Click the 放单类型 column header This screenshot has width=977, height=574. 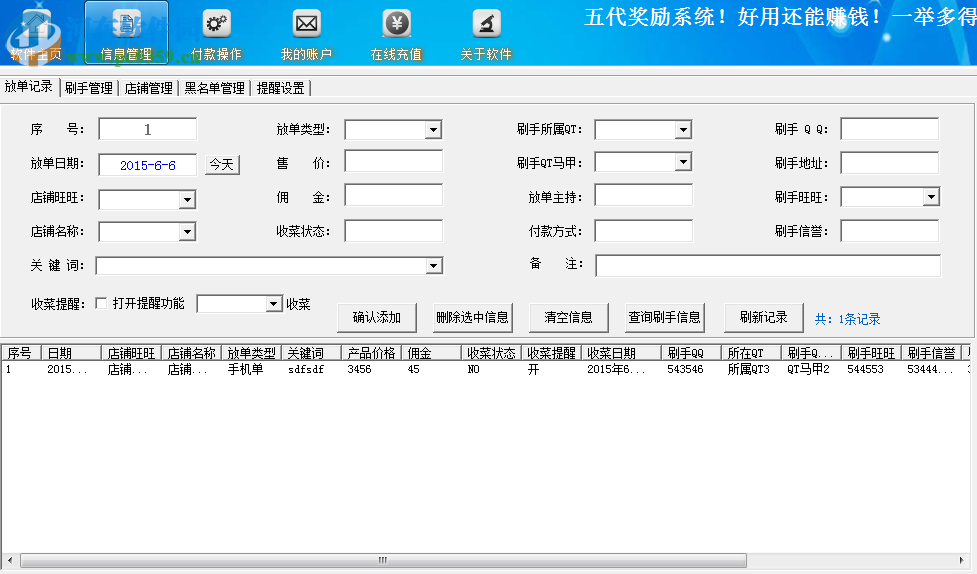point(251,353)
